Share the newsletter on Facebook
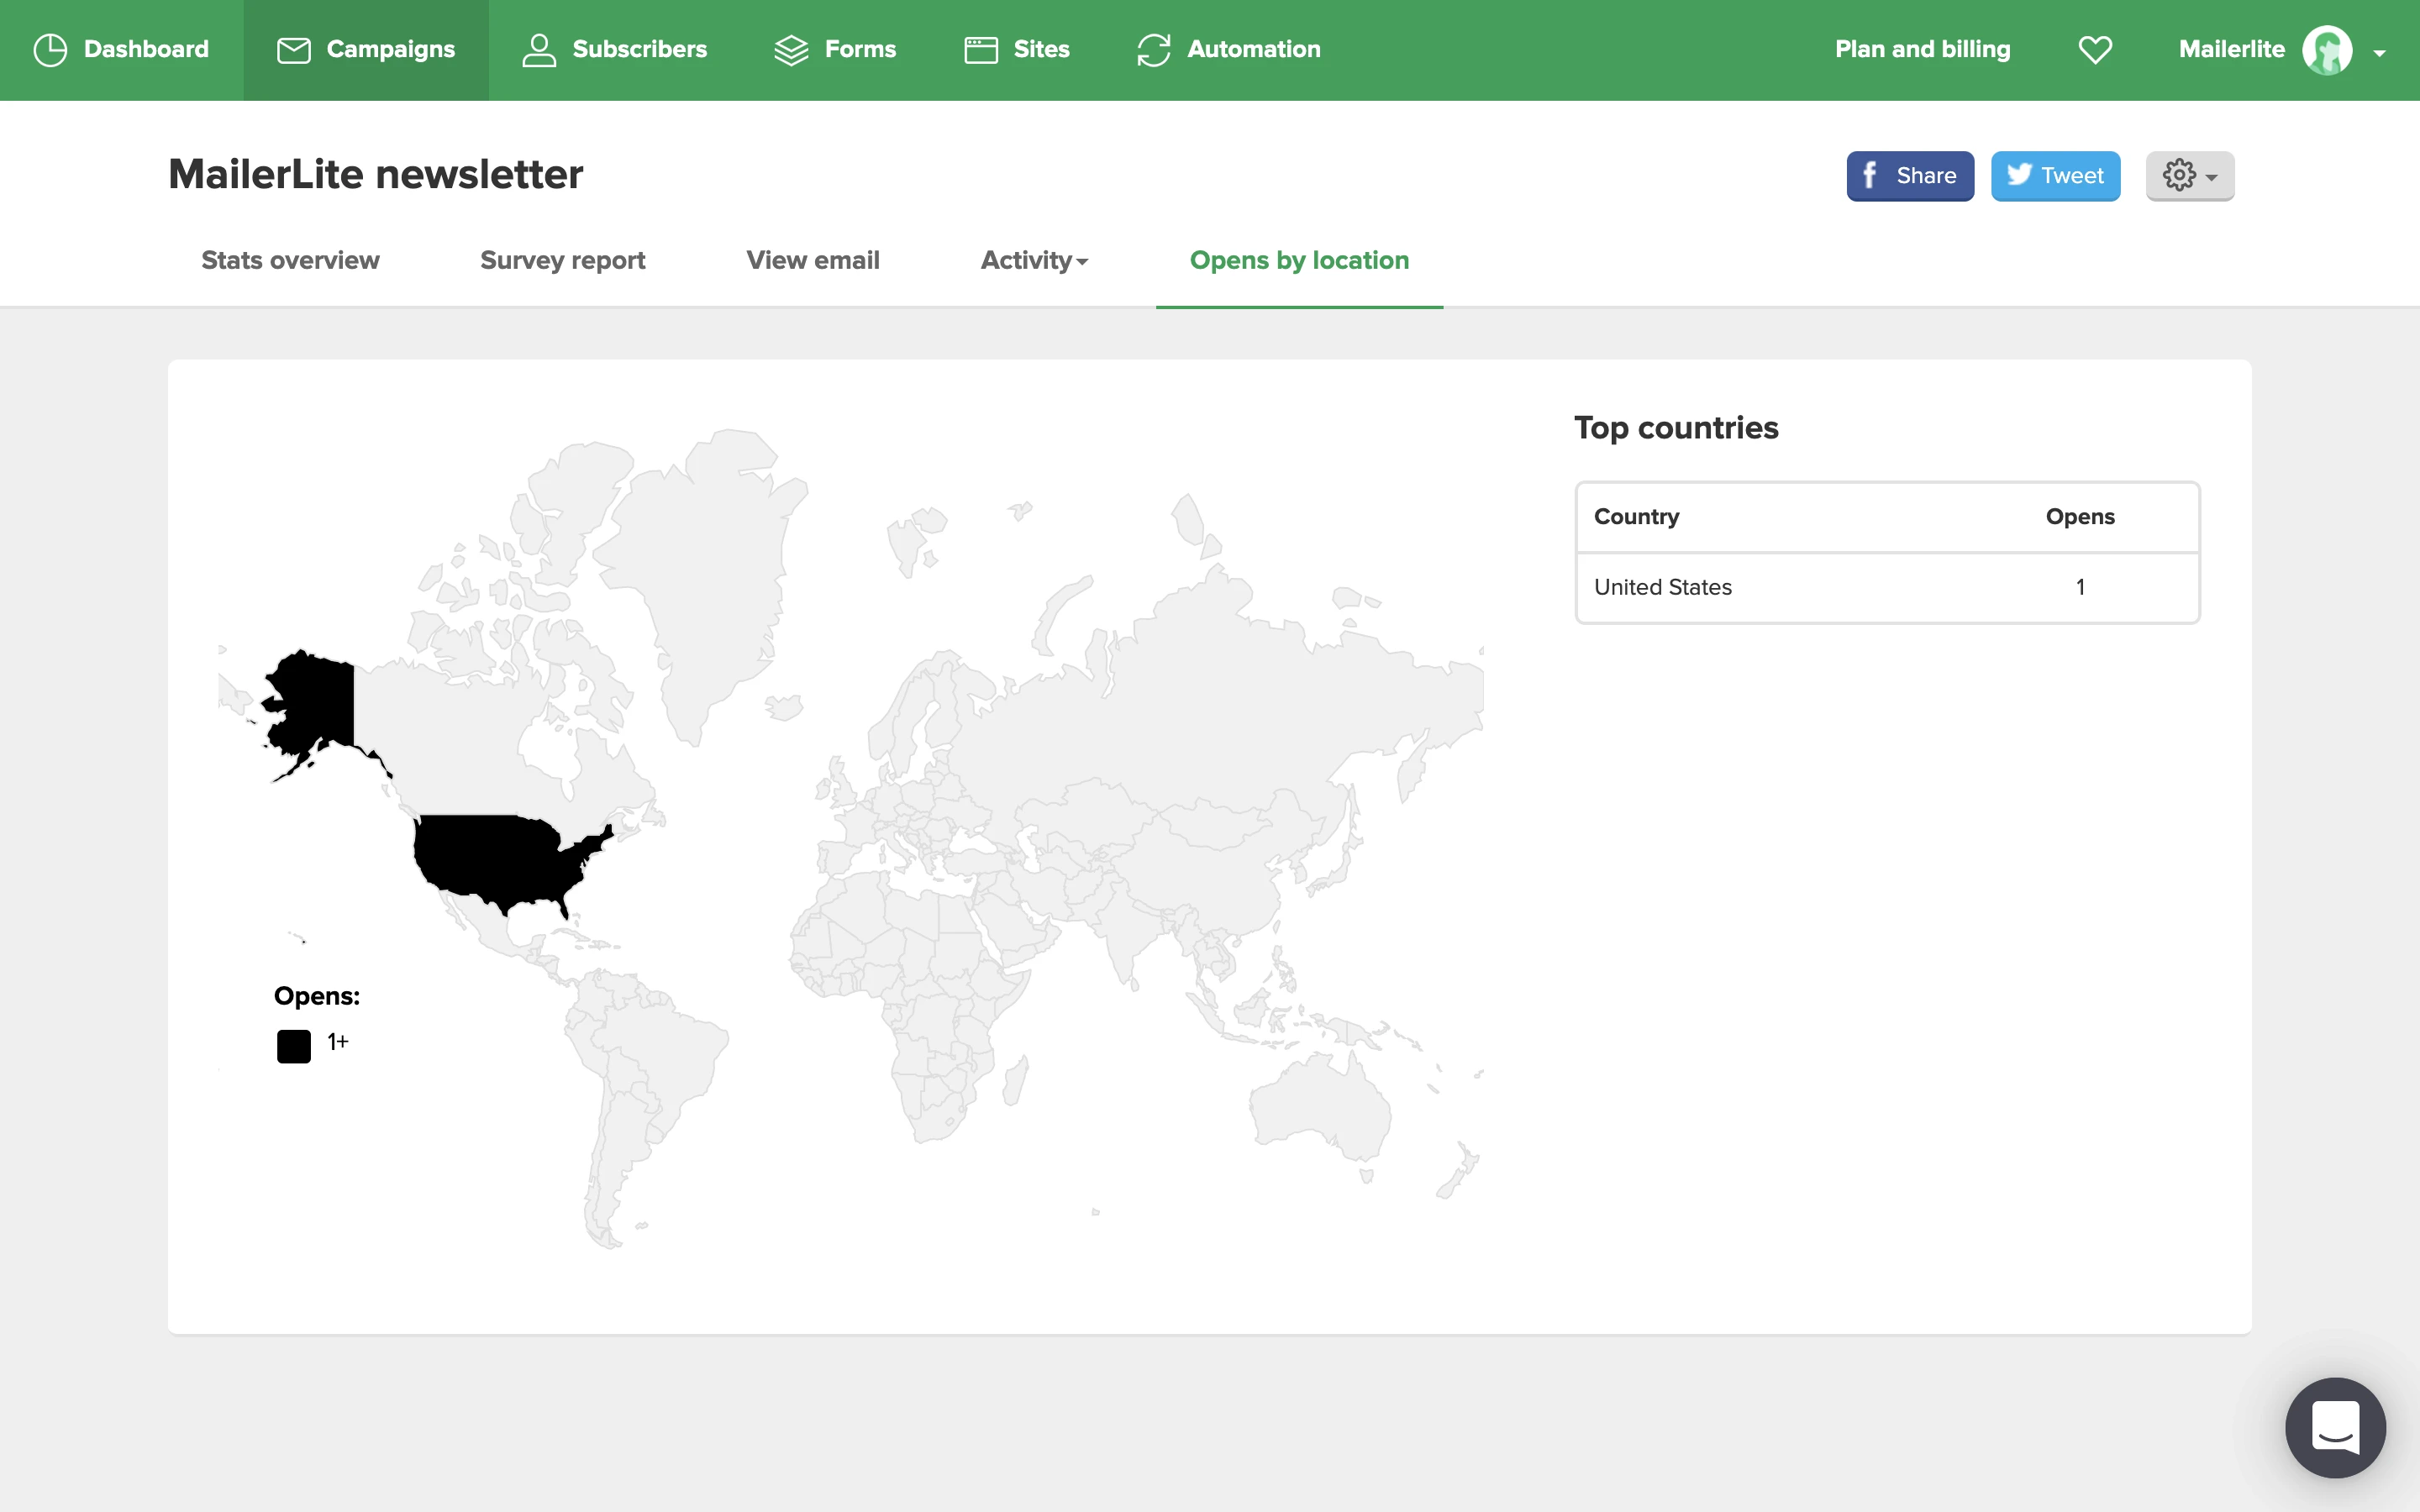 point(1909,176)
